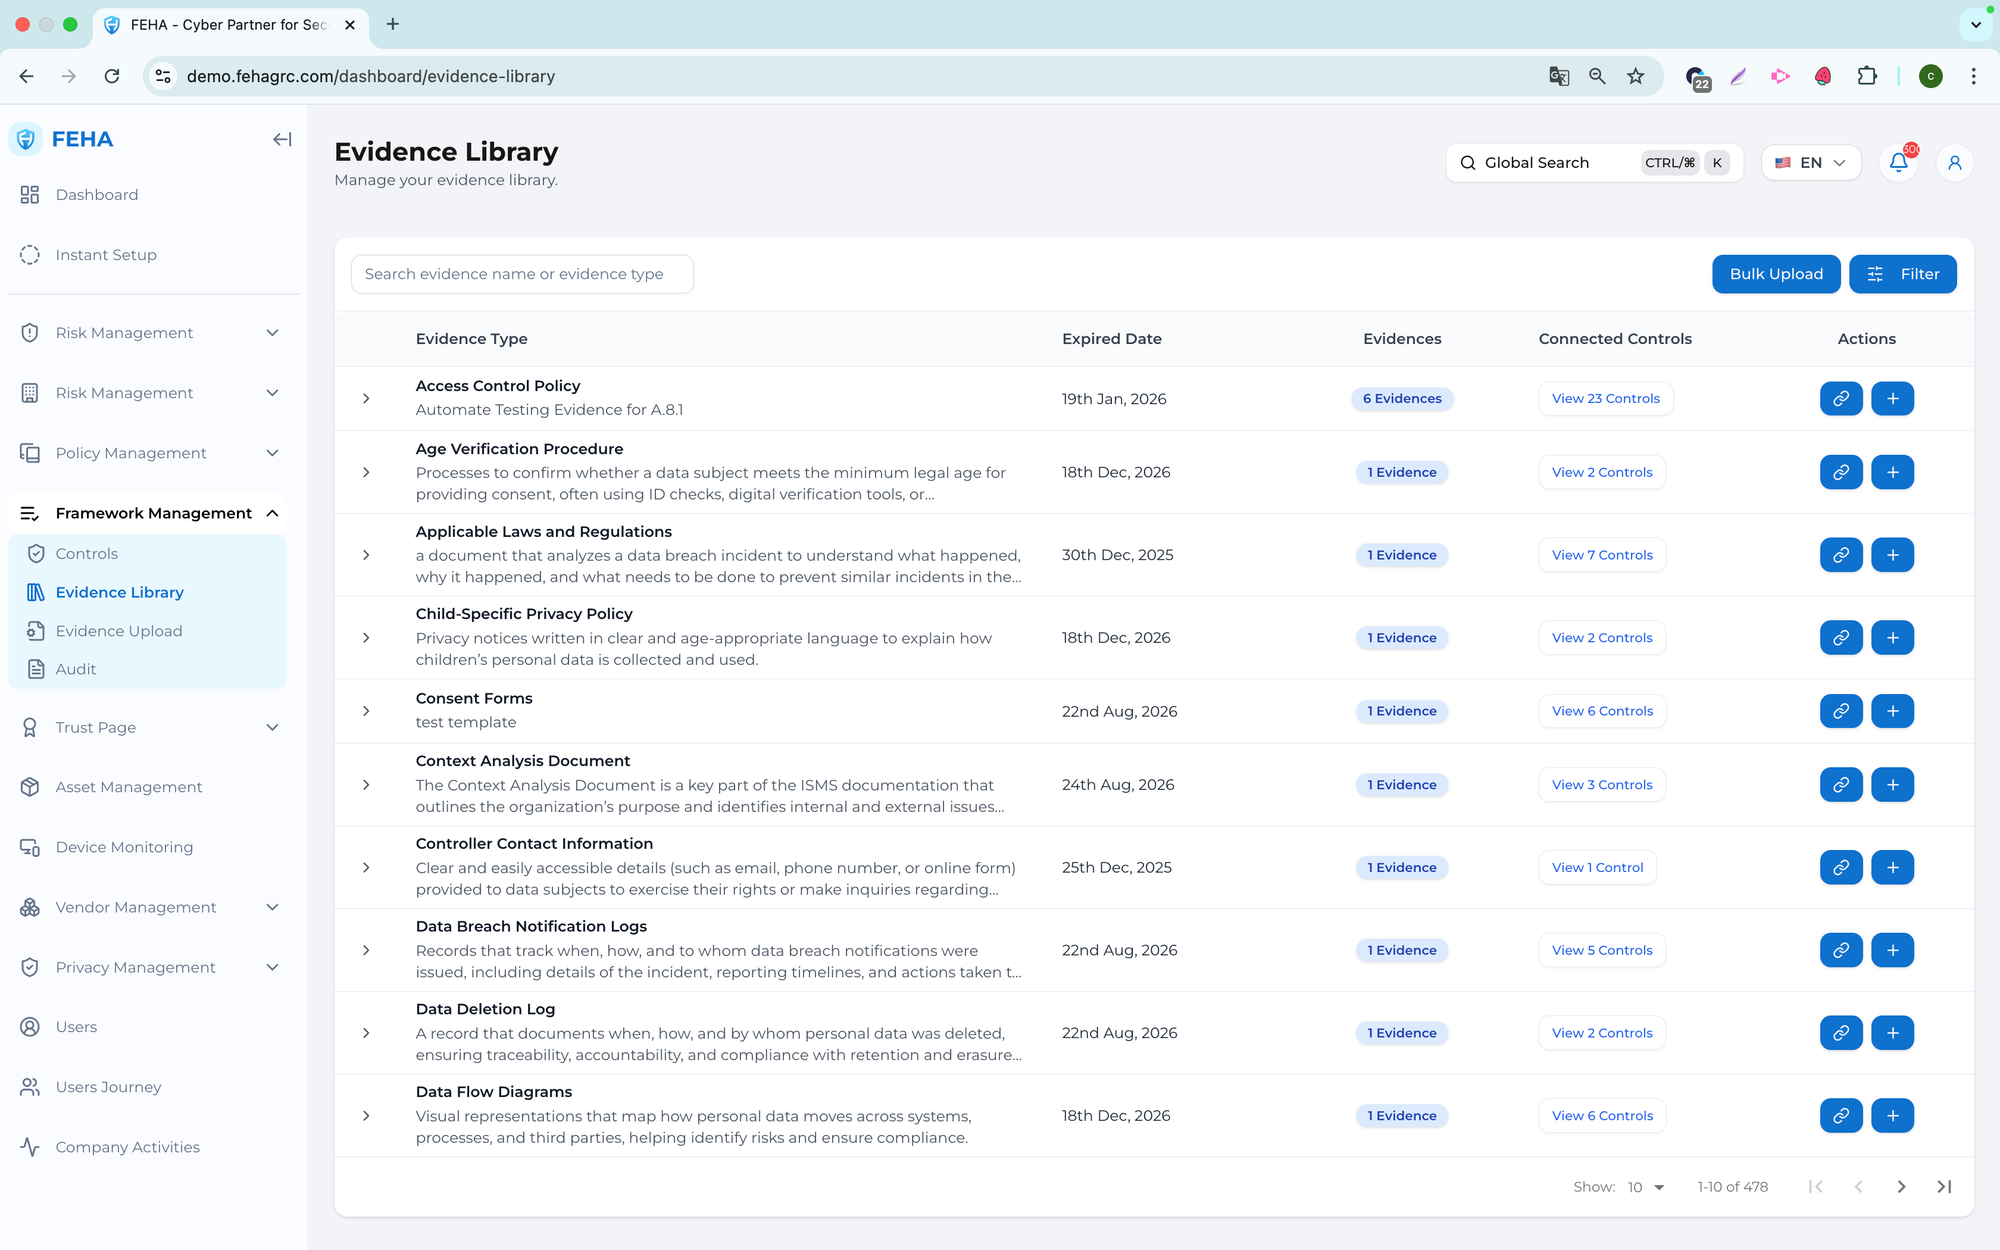
Task: Expand the Access Control Policy row
Action: pyautogui.click(x=366, y=398)
